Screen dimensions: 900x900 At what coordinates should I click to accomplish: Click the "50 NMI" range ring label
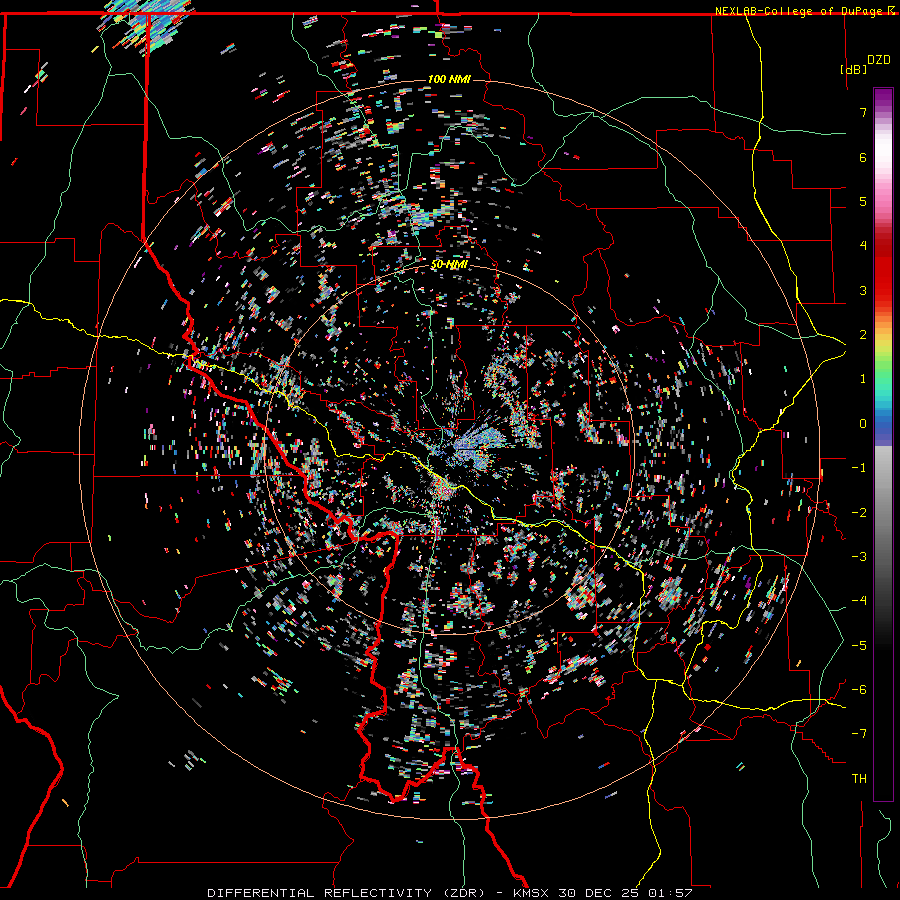click(x=449, y=265)
